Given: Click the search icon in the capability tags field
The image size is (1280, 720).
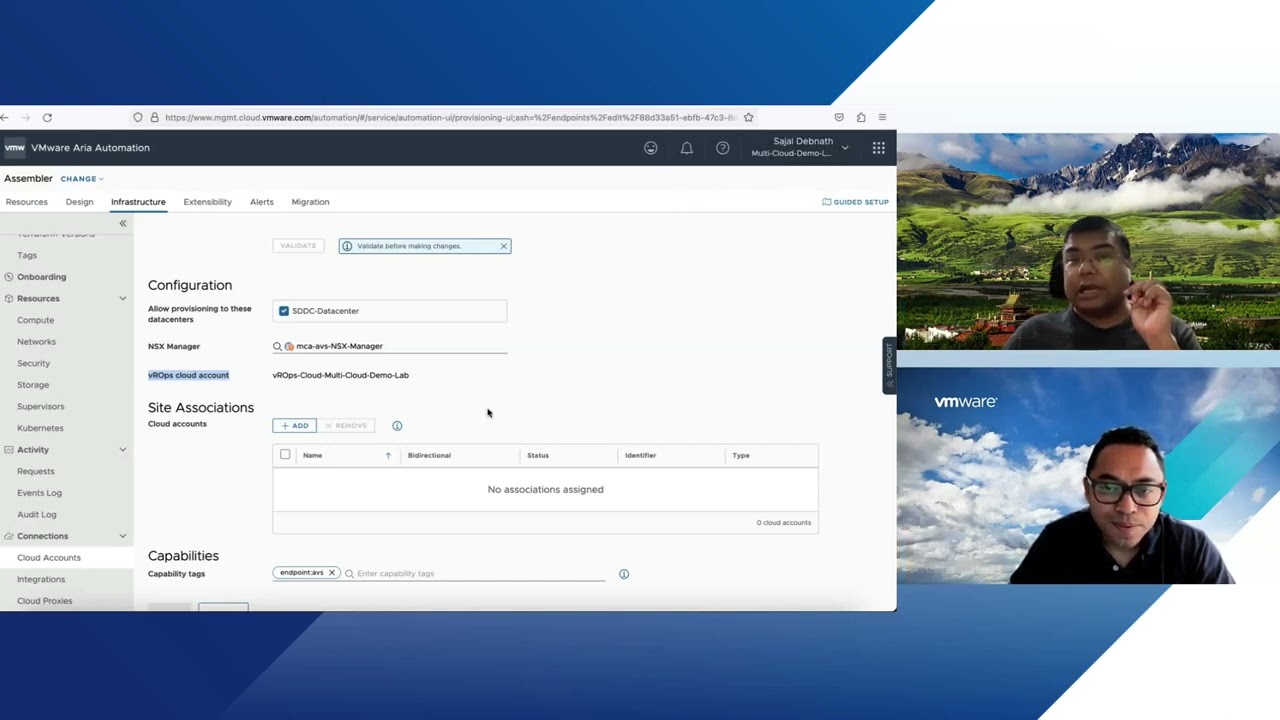Looking at the screenshot, I should 349,574.
